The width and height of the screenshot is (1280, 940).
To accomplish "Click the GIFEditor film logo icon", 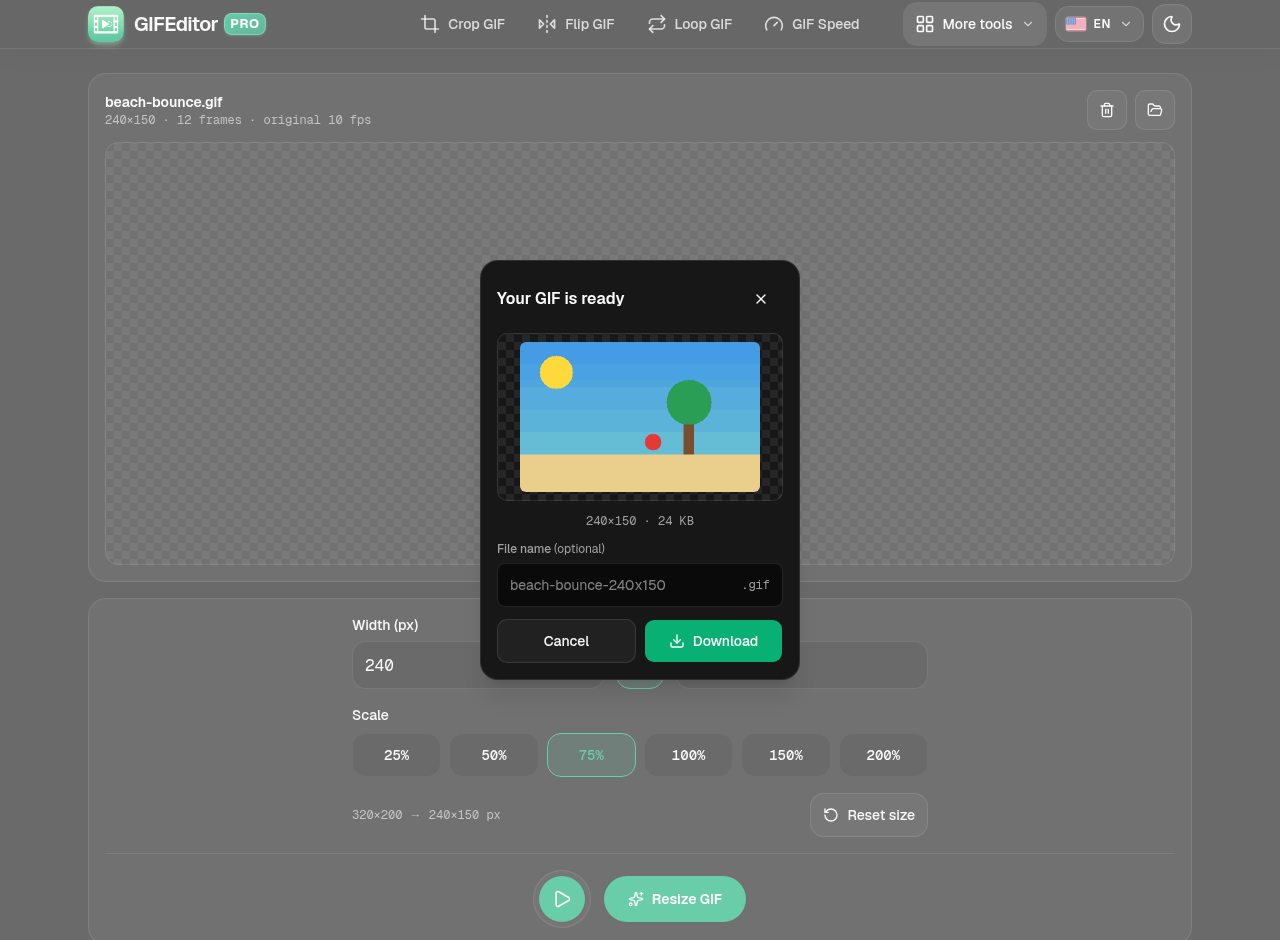I will 106,24.
